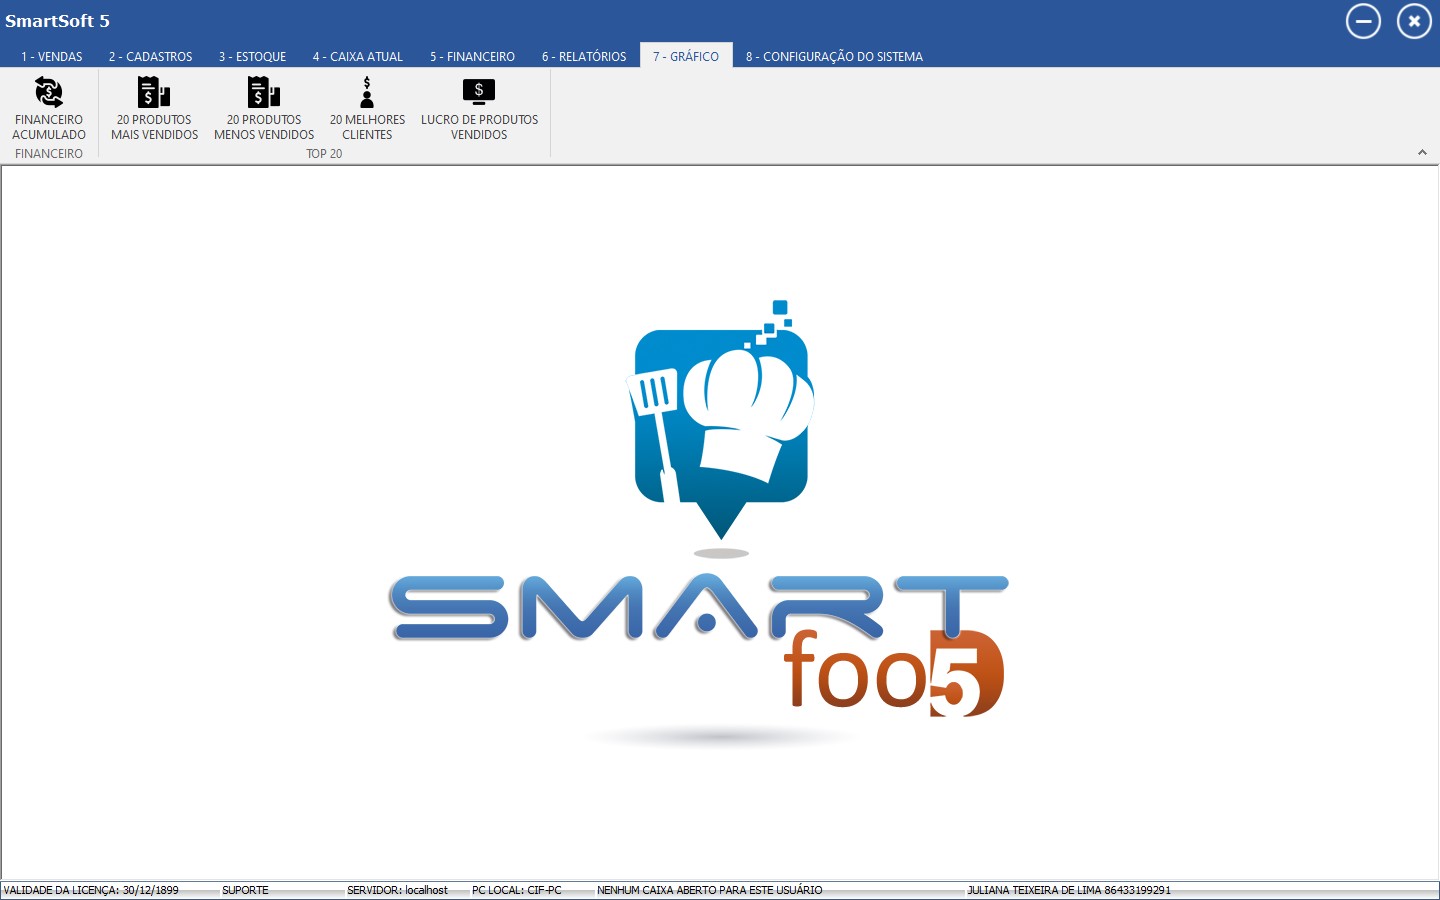The image size is (1440, 900).
Task: Click the Servidor: localhost status panel
Action: [x=398, y=890]
